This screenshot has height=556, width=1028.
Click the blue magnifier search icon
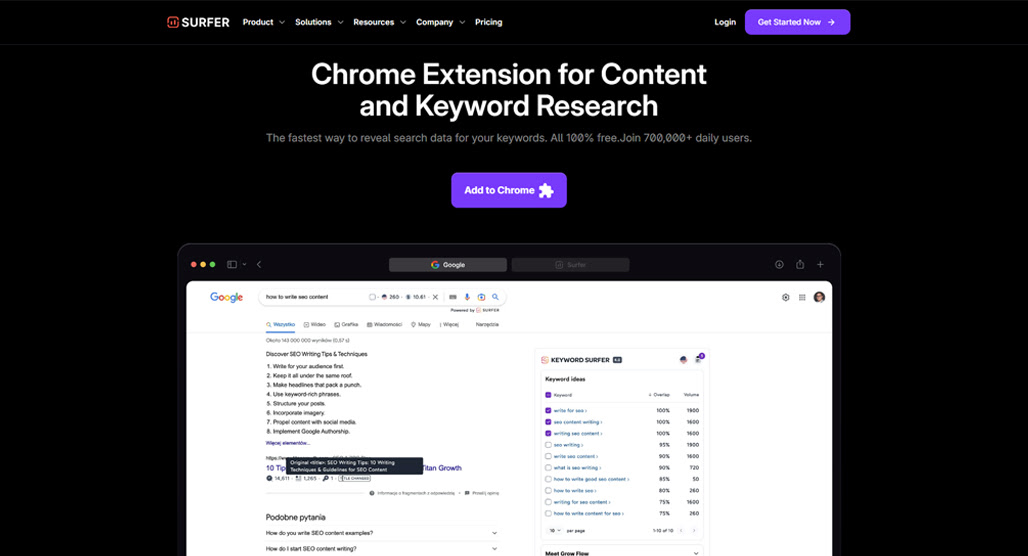496,297
